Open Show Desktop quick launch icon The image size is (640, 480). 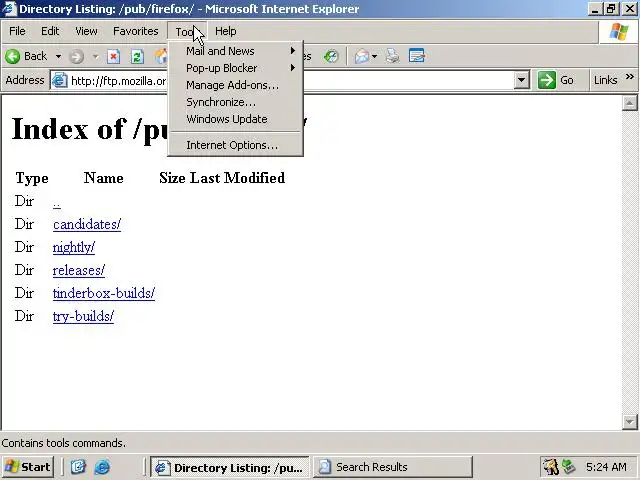(78, 467)
